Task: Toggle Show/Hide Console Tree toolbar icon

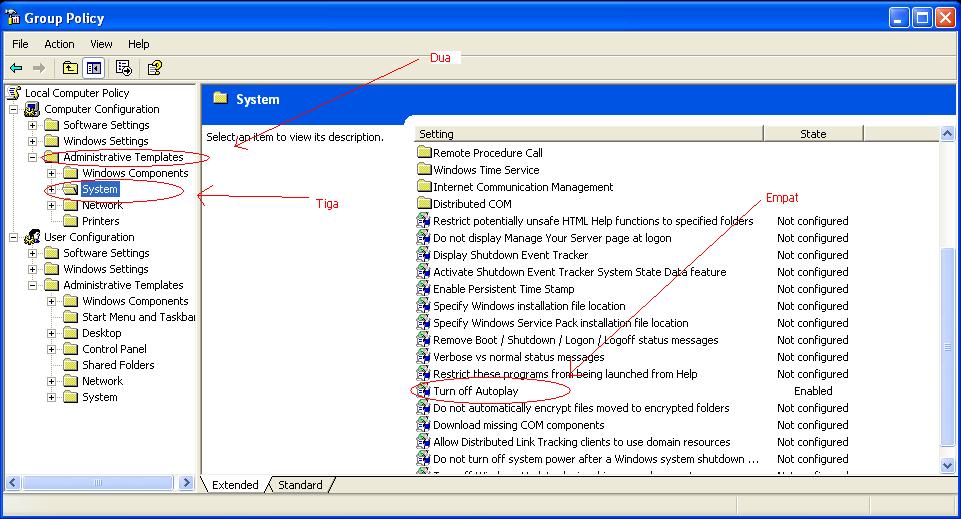Action: (x=94, y=68)
